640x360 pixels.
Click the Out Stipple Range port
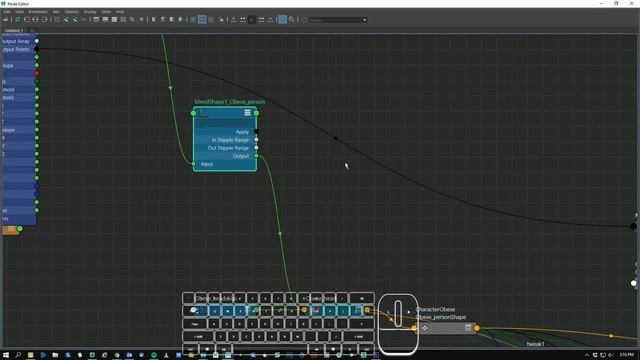point(256,148)
